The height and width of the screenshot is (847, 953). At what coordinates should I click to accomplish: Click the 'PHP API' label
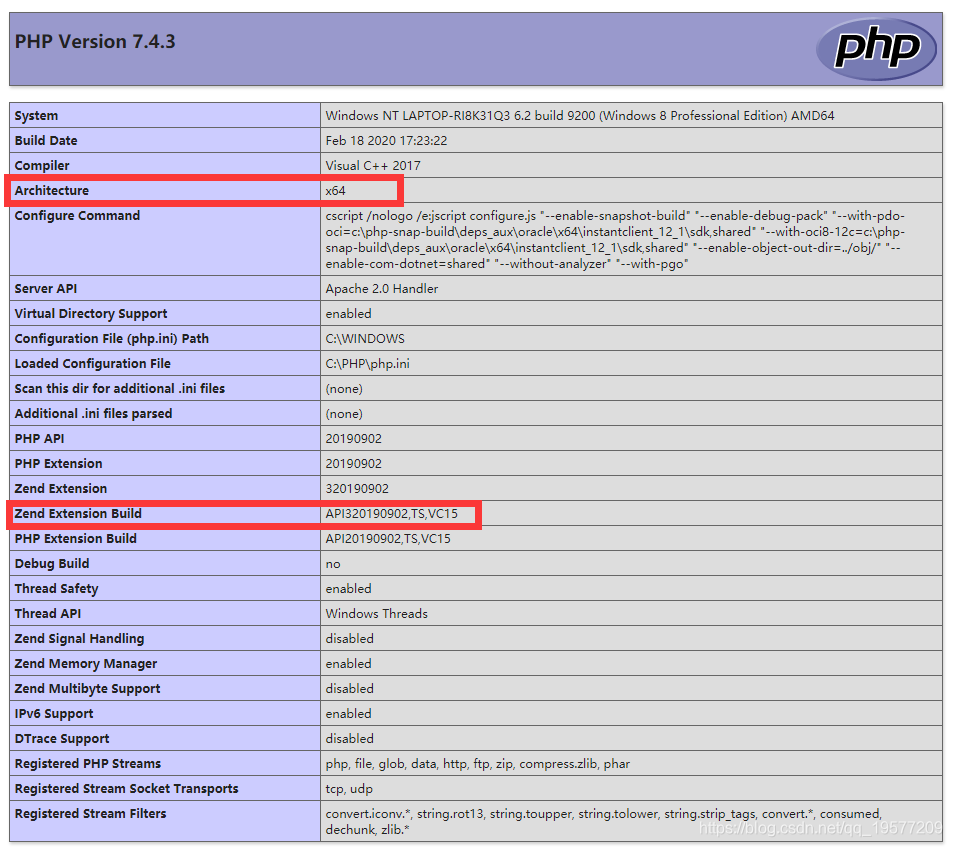pos(40,438)
